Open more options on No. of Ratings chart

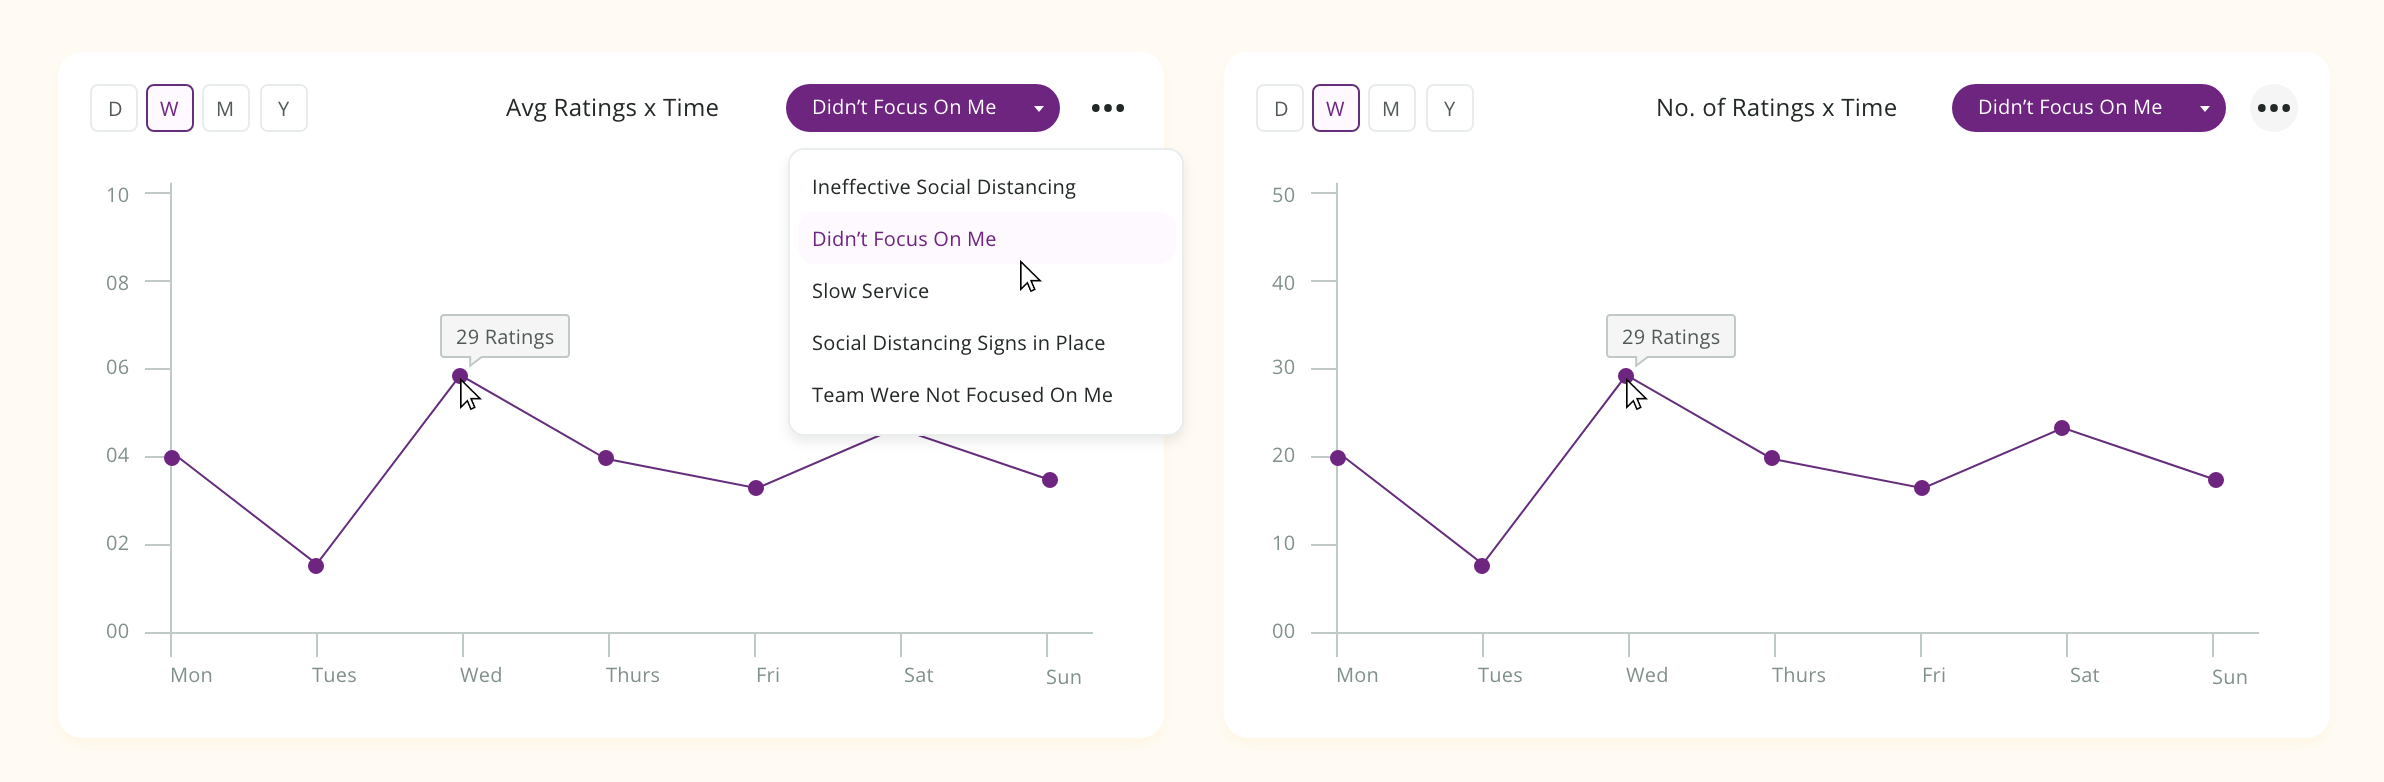(x=2273, y=108)
